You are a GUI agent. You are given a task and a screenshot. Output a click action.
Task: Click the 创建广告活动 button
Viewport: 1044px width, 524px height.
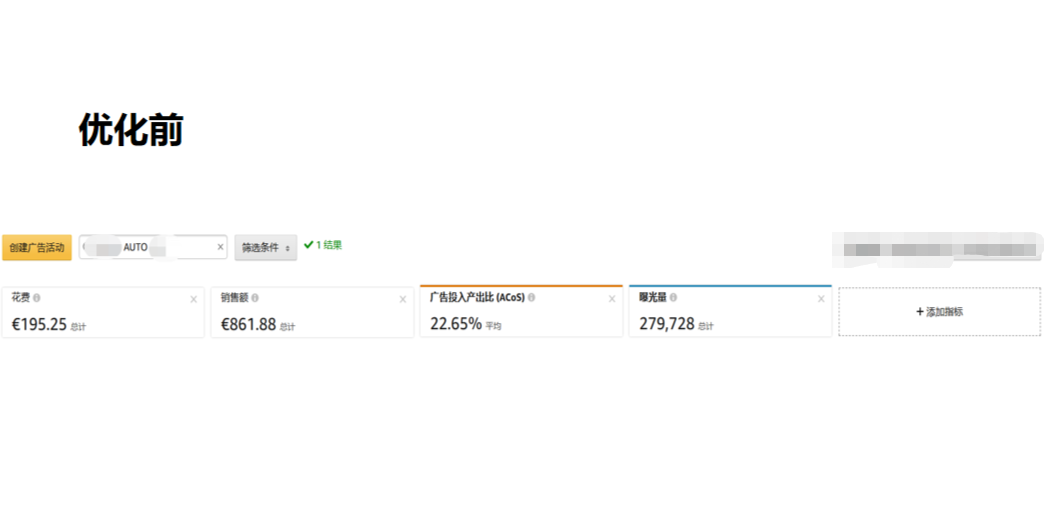point(37,247)
